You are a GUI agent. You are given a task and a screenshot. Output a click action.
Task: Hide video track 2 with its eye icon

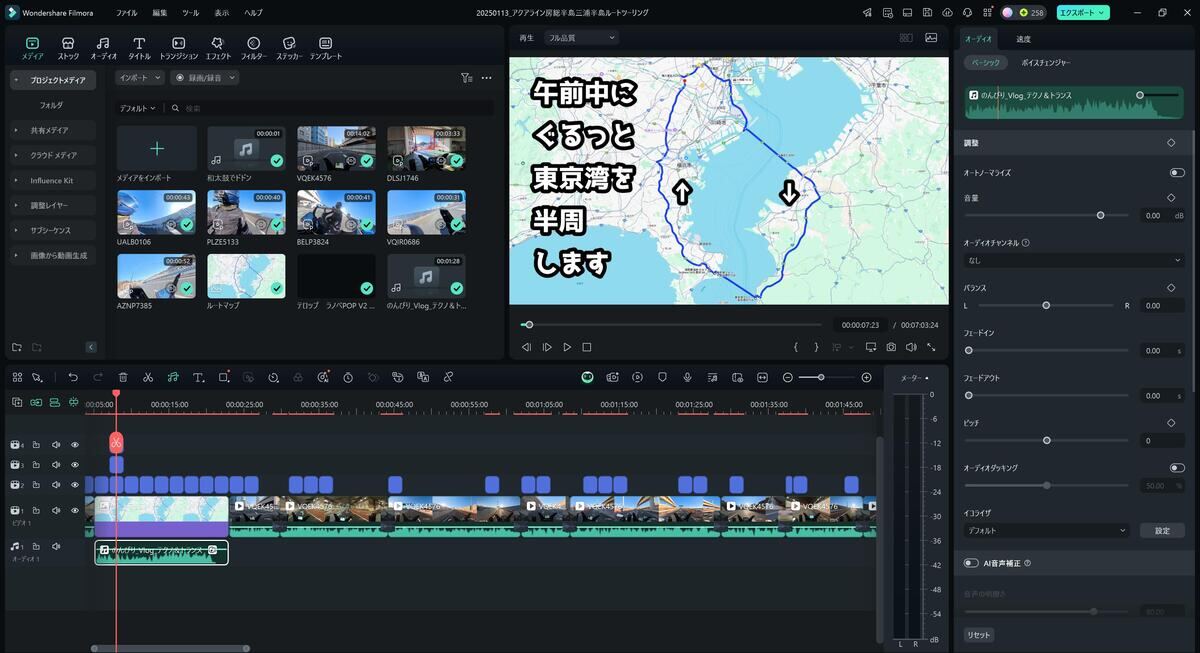74,485
